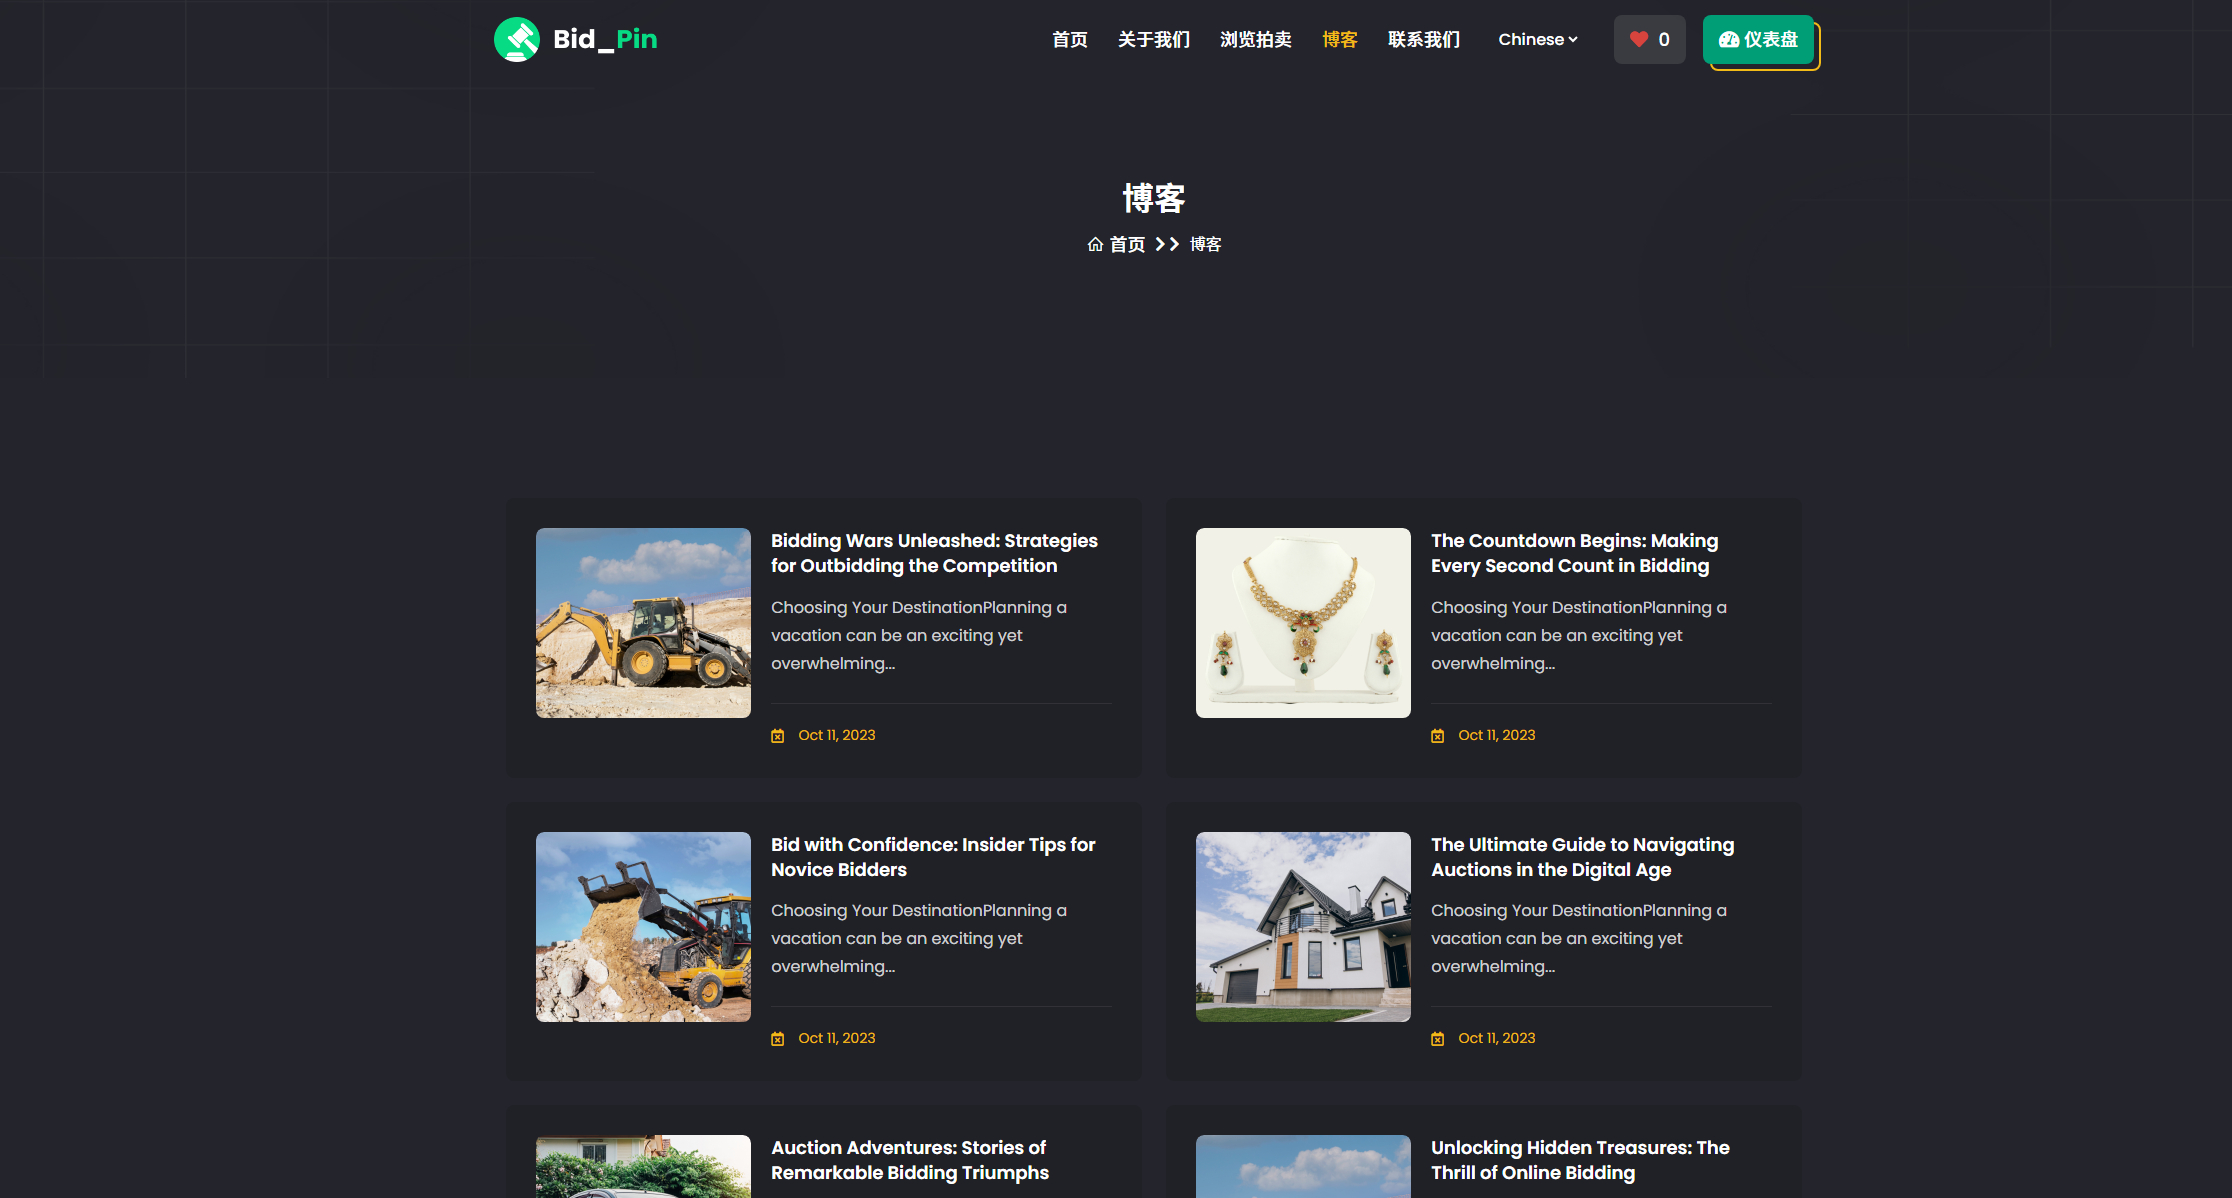This screenshot has height=1198, width=2232.
Task: Click the Unlocking Hidden Treasures post thumbnail
Action: coord(1303,1166)
